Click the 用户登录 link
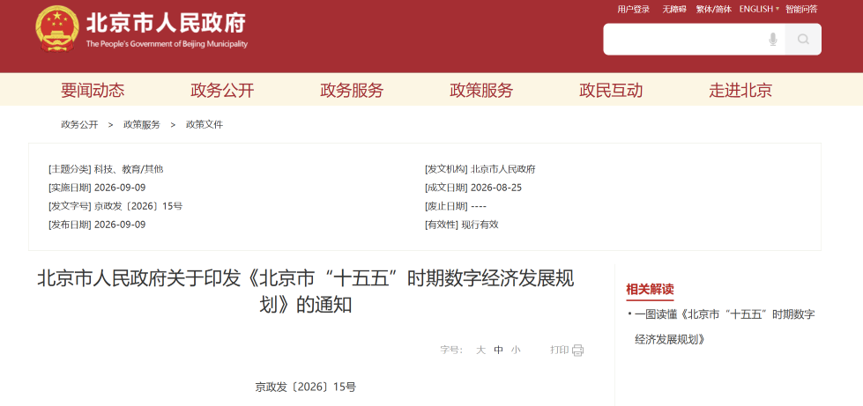Viewport: 863px width, 406px height. pyautogui.click(x=633, y=9)
